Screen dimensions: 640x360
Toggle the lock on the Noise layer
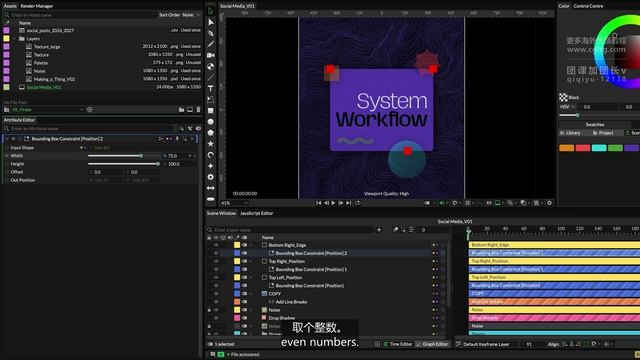click(209, 310)
